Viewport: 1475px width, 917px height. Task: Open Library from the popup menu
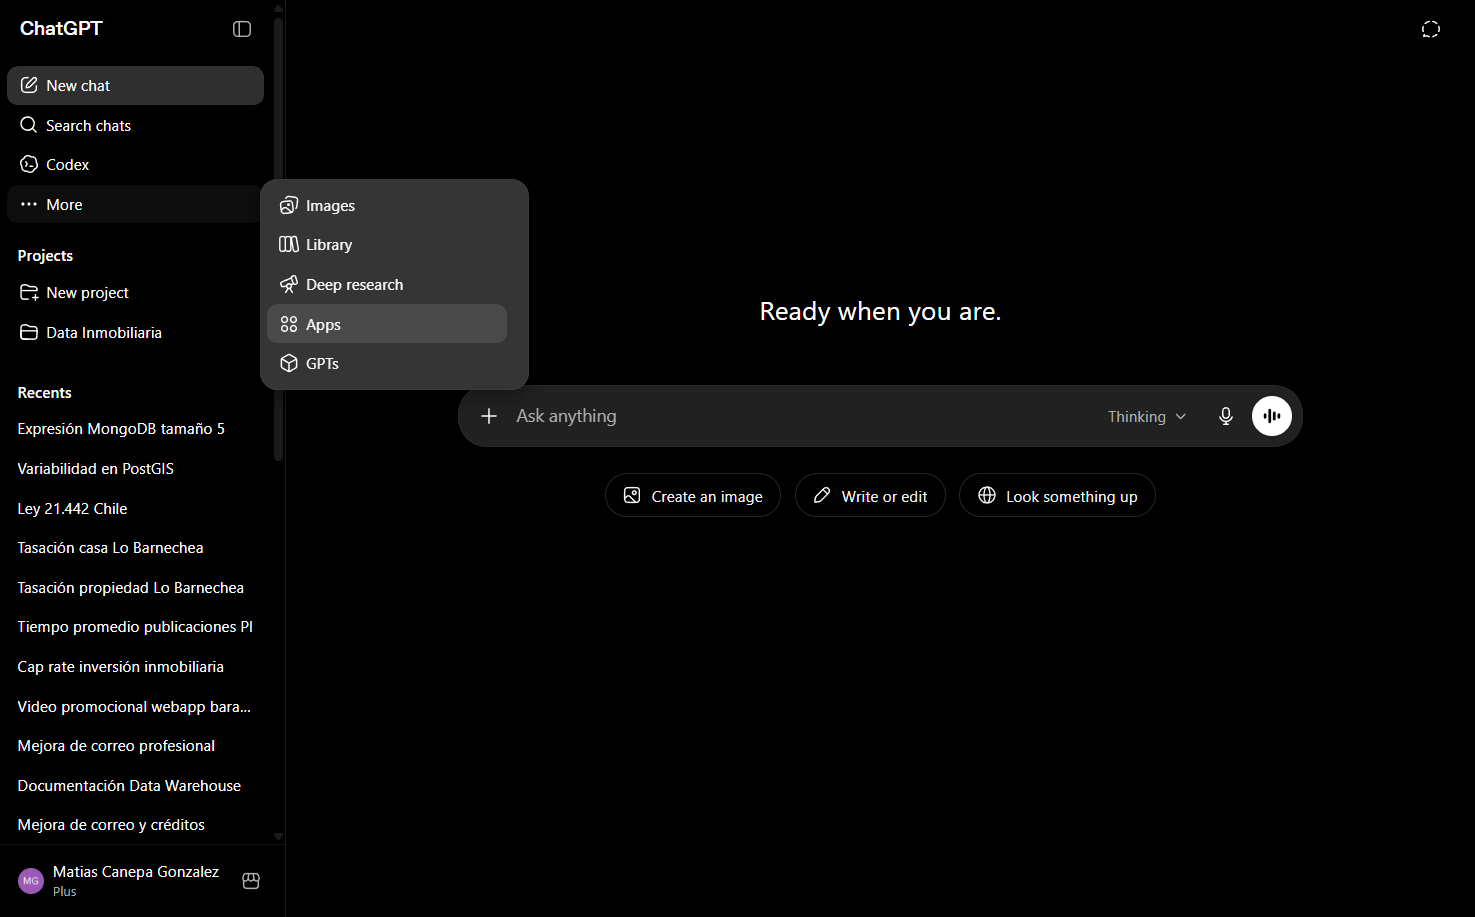[x=387, y=245]
